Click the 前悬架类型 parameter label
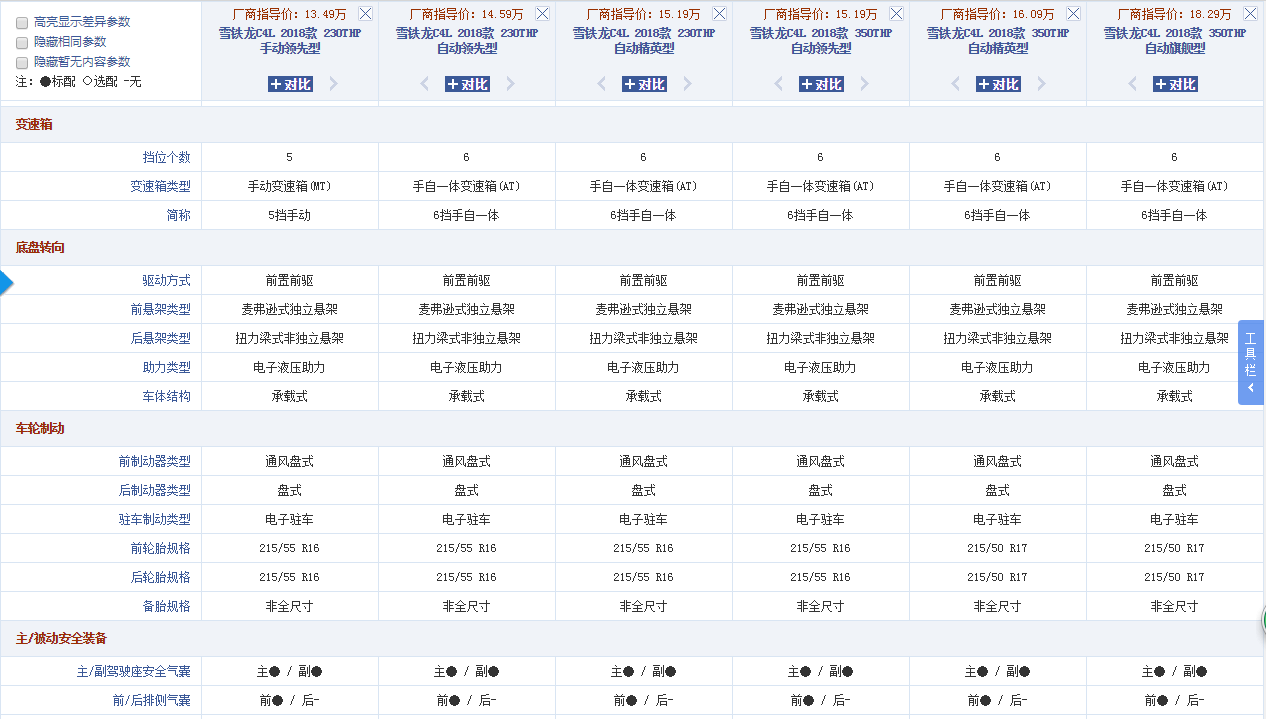This screenshot has height=719, width=1266. pyautogui.click(x=160, y=310)
